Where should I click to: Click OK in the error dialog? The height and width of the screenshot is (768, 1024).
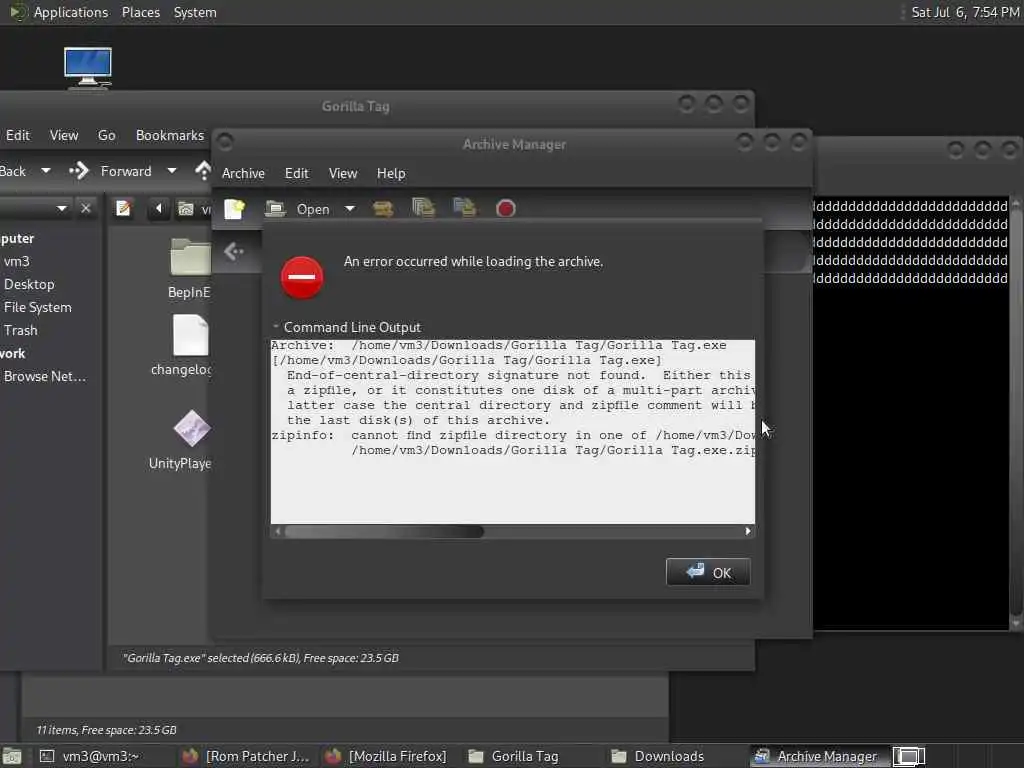pyautogui.click(x=708, y=573)
